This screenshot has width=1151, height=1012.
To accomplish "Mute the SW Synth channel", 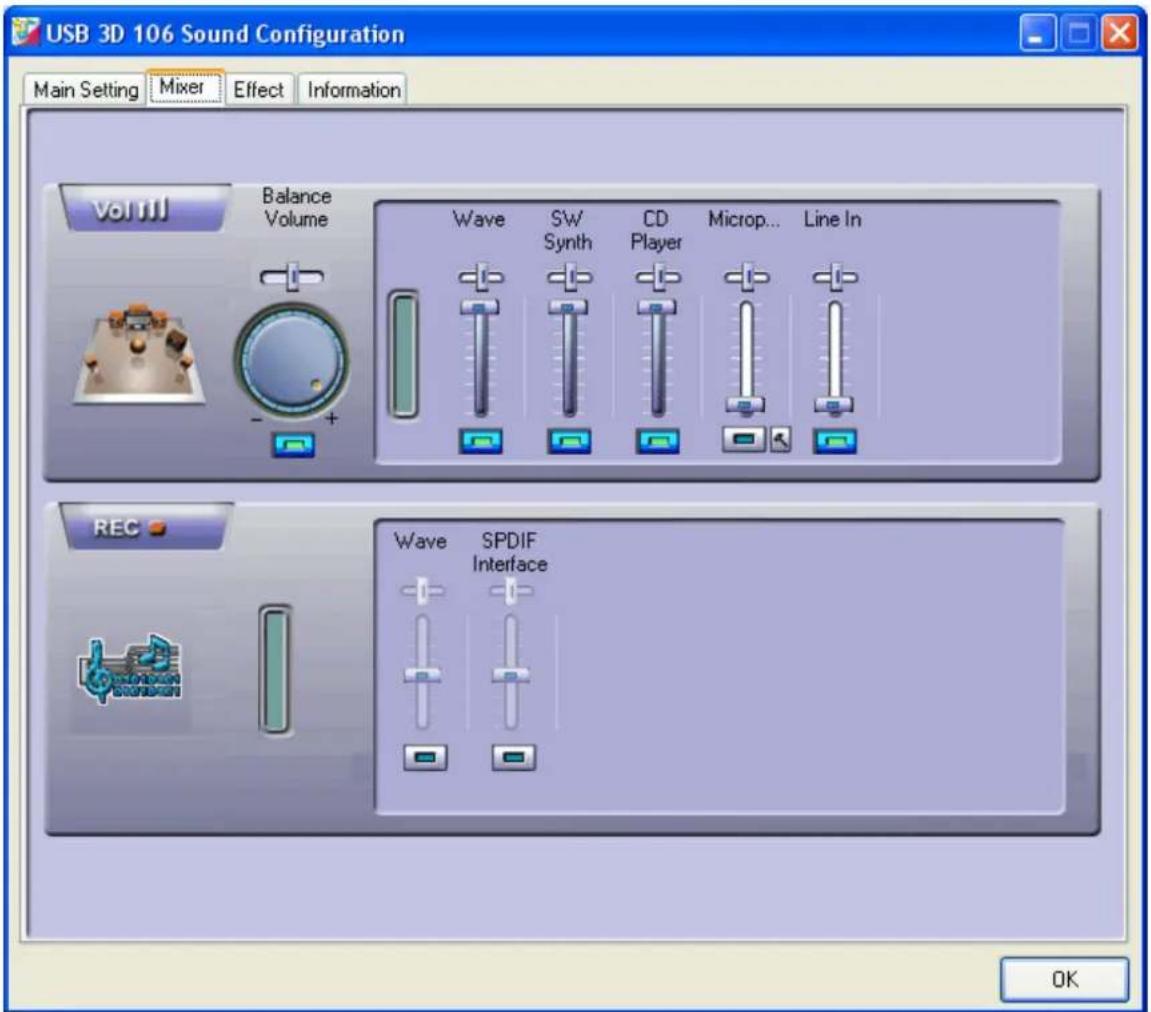I will 569,441.
